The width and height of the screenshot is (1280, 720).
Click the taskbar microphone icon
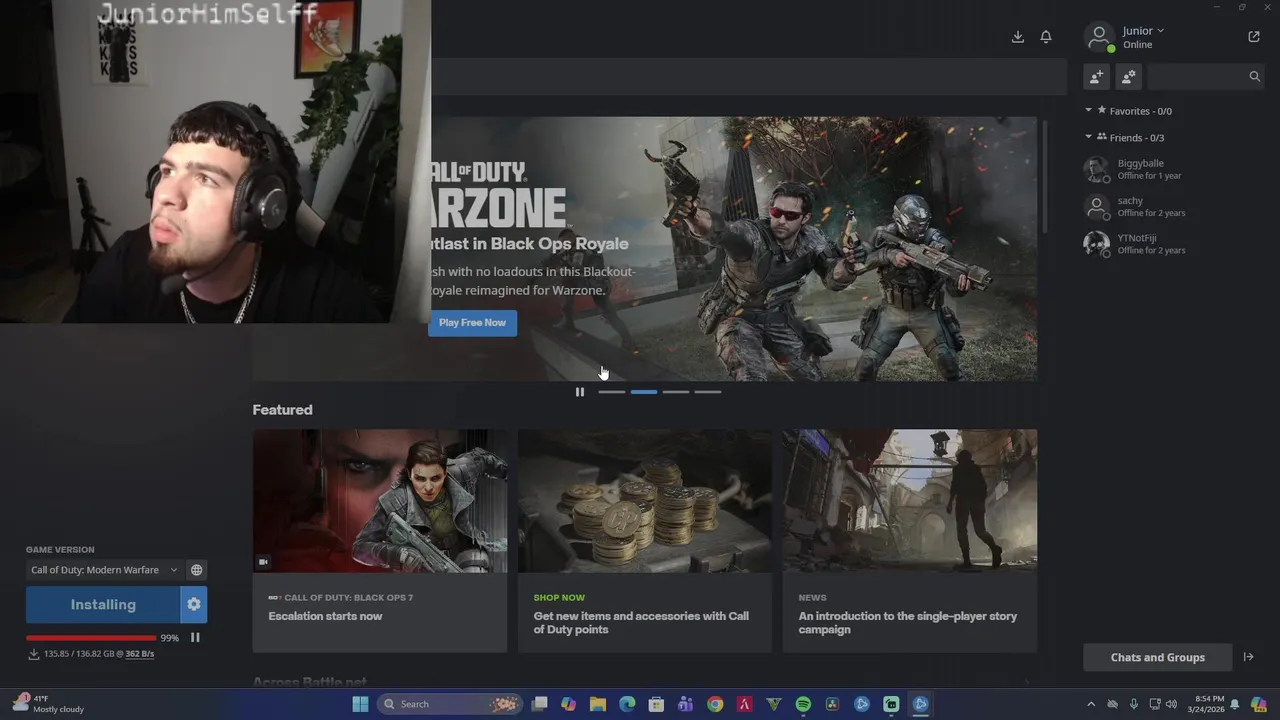[x=1133, y=704]
